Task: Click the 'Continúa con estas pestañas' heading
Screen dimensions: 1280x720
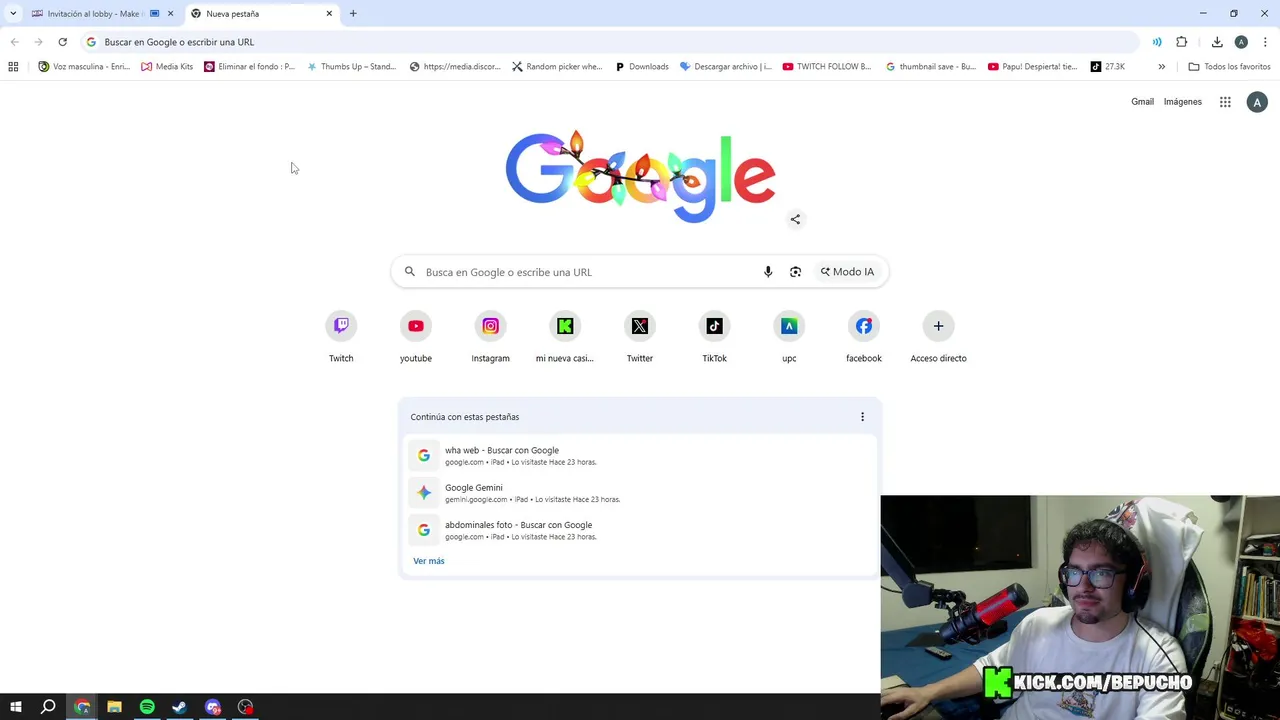Action: click(x=465, y=417)
